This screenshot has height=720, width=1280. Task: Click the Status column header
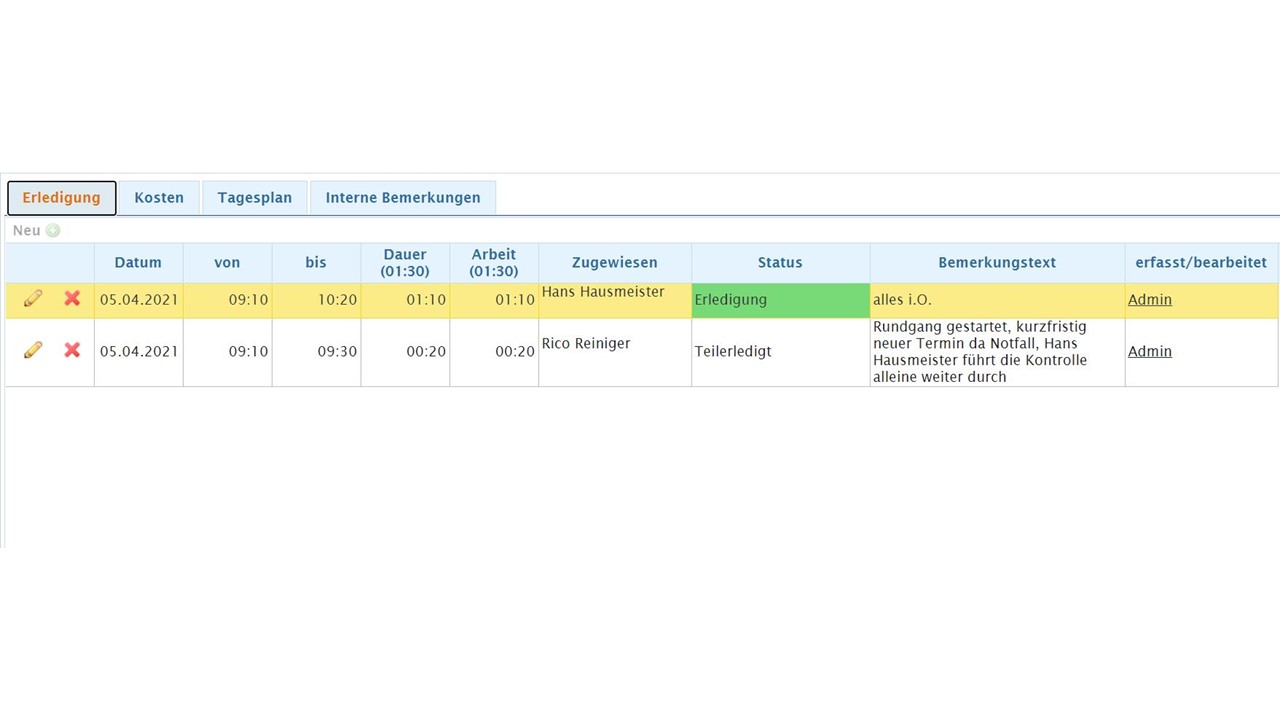pyautogui.click(x=780, y=263)
